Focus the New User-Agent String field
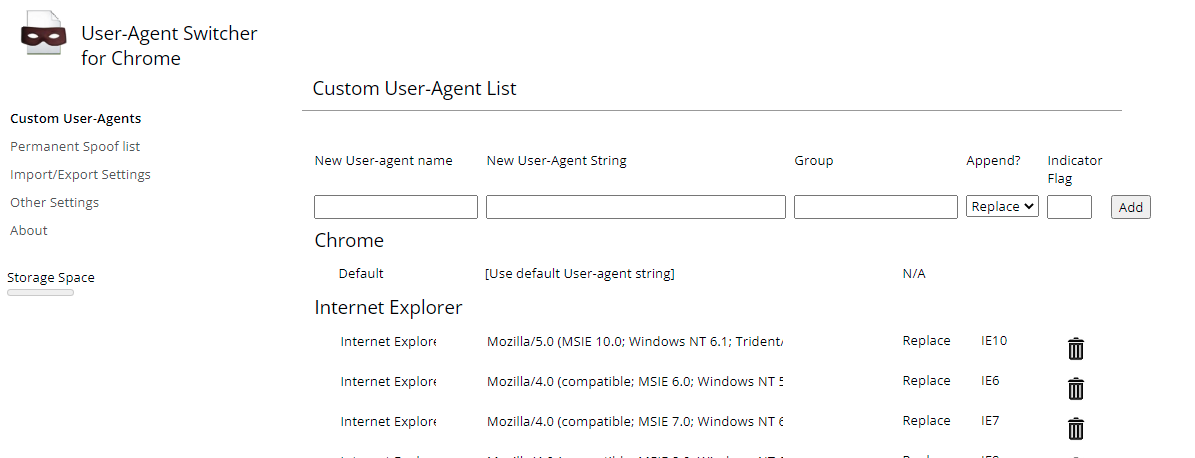Image resolution: width=1195 pixels, height=458 pixels. (x=636, y=207)
